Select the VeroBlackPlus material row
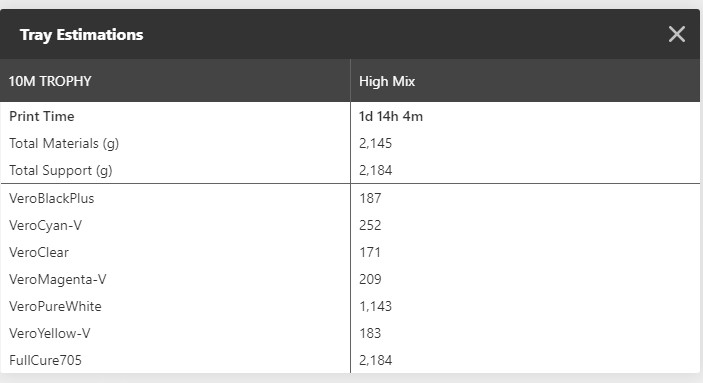Screen dimensions: 703x383 click(350, 198)
